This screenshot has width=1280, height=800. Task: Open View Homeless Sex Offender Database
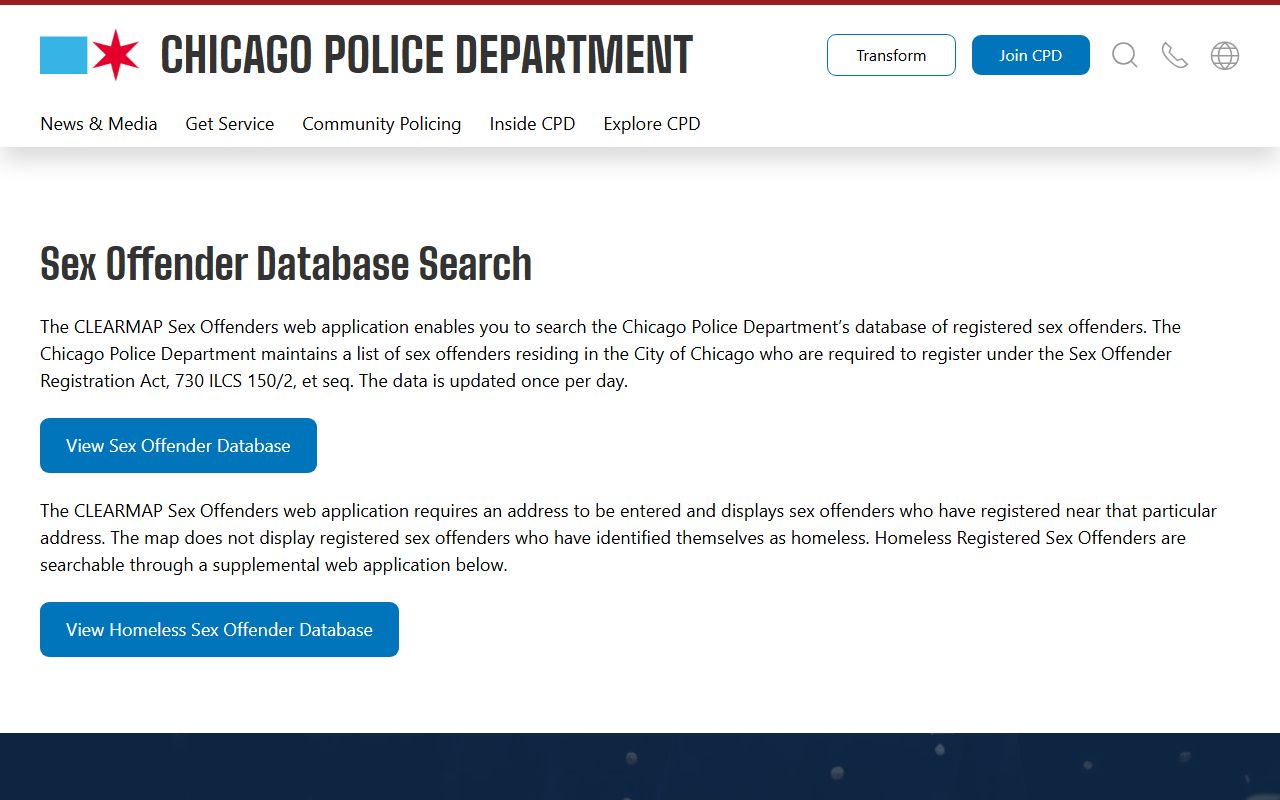tap(219, 630)
